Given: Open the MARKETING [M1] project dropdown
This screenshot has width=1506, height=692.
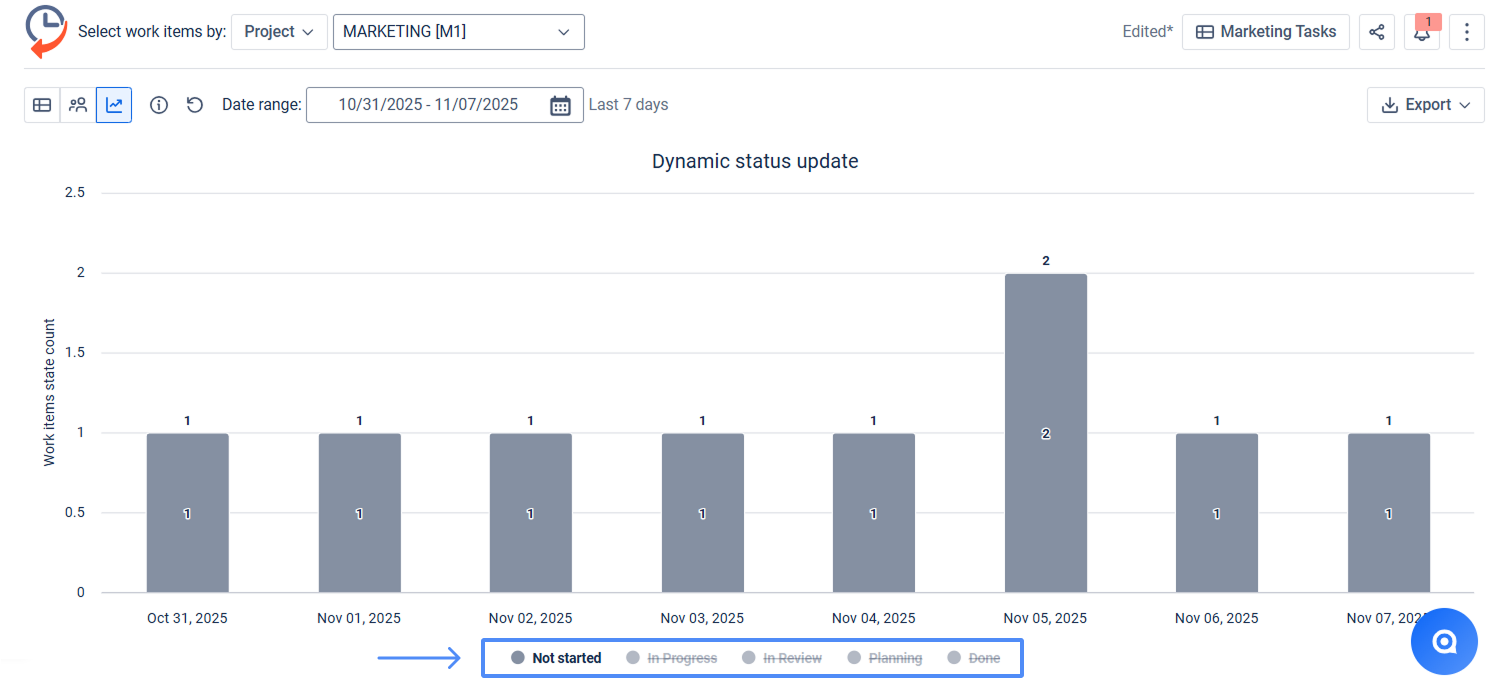Looking at the screenshot, I should 458,32.
